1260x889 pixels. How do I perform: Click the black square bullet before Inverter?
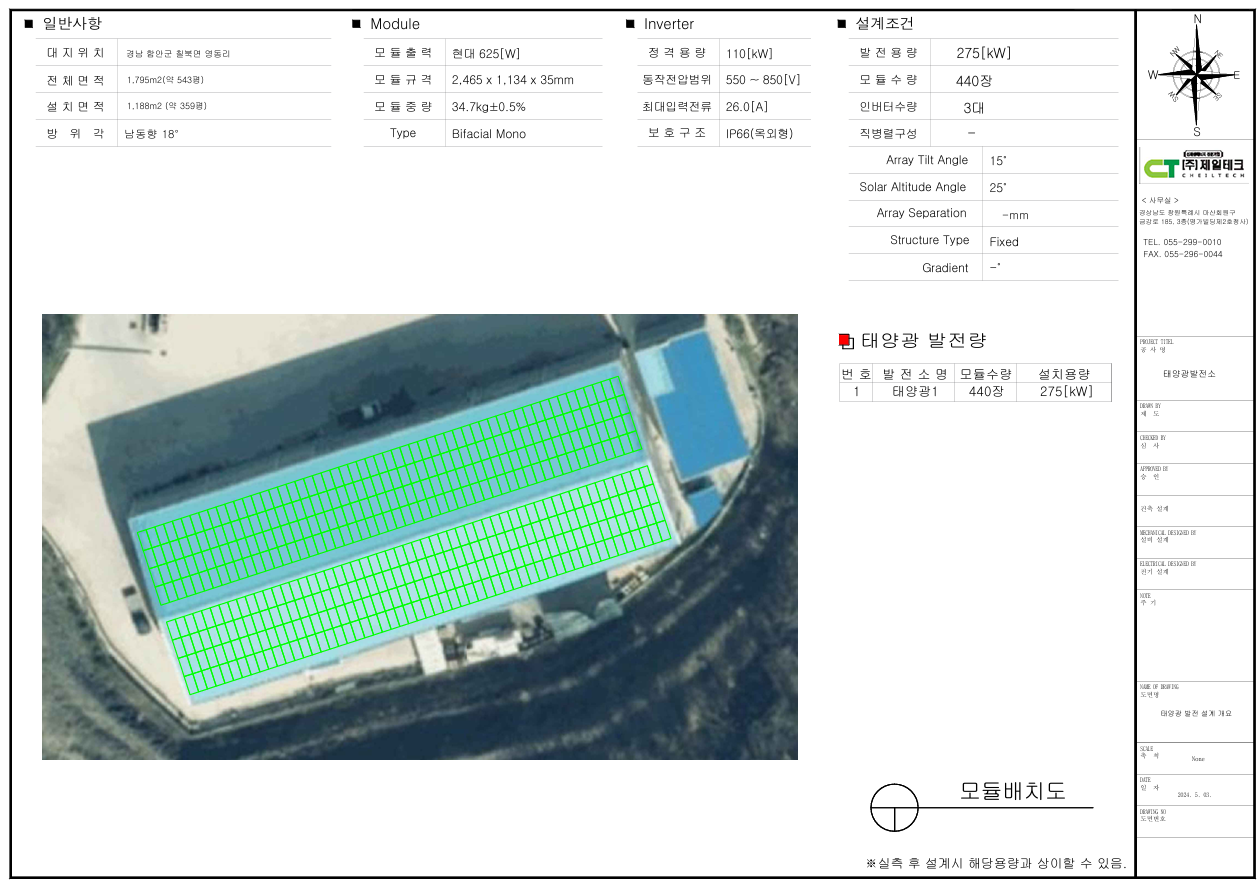click(630, 24)
